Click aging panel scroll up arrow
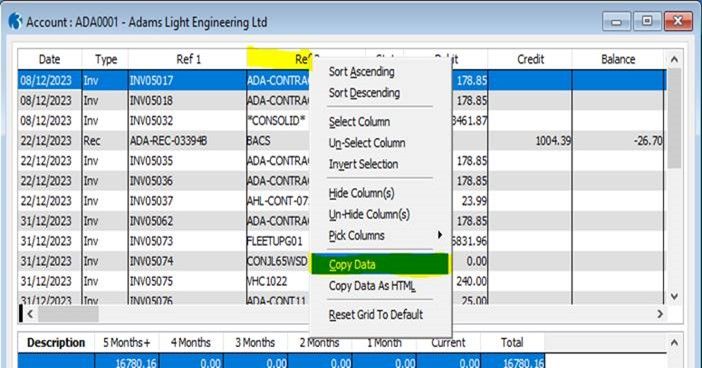702x368 pixels. tap(674, 342)
